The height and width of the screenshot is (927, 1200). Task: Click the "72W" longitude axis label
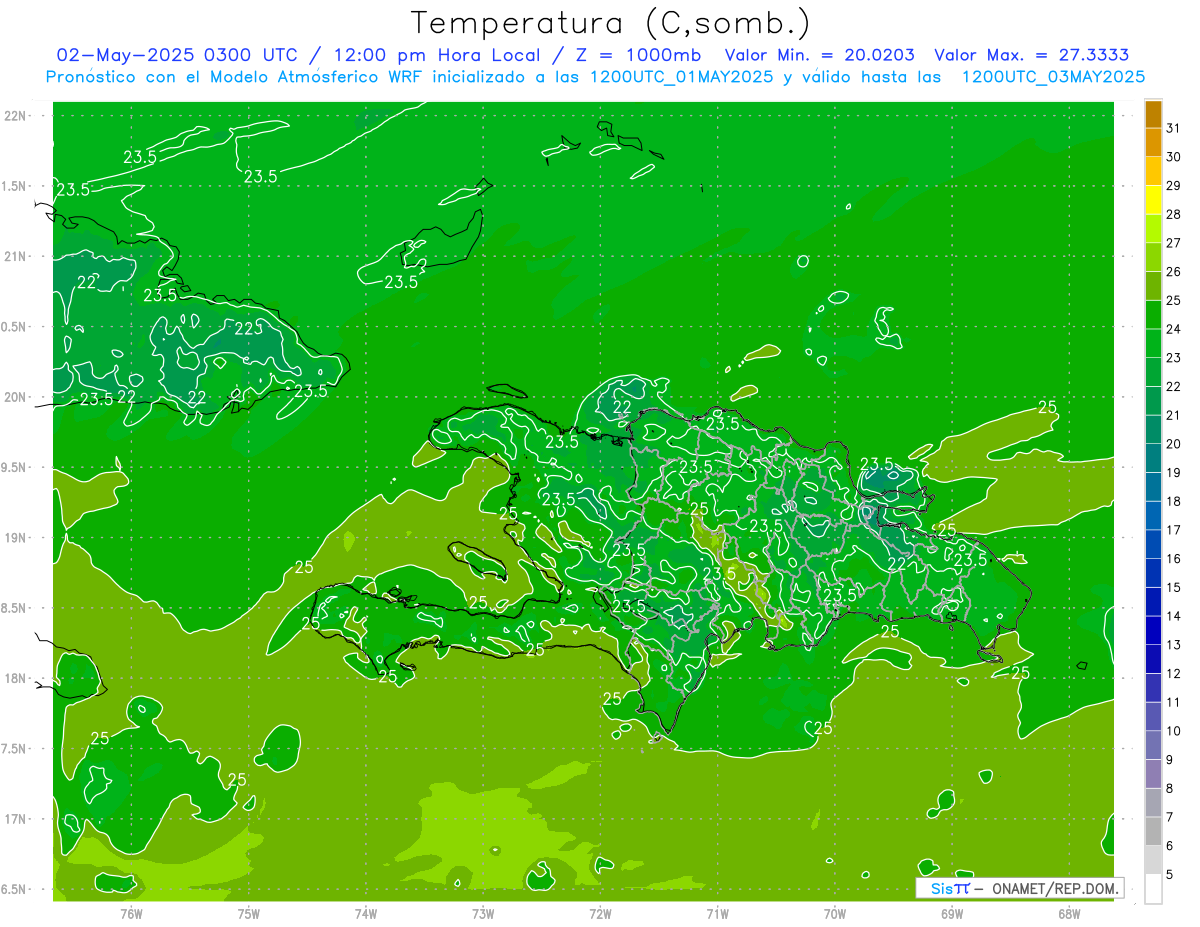(x=600, y=914)
